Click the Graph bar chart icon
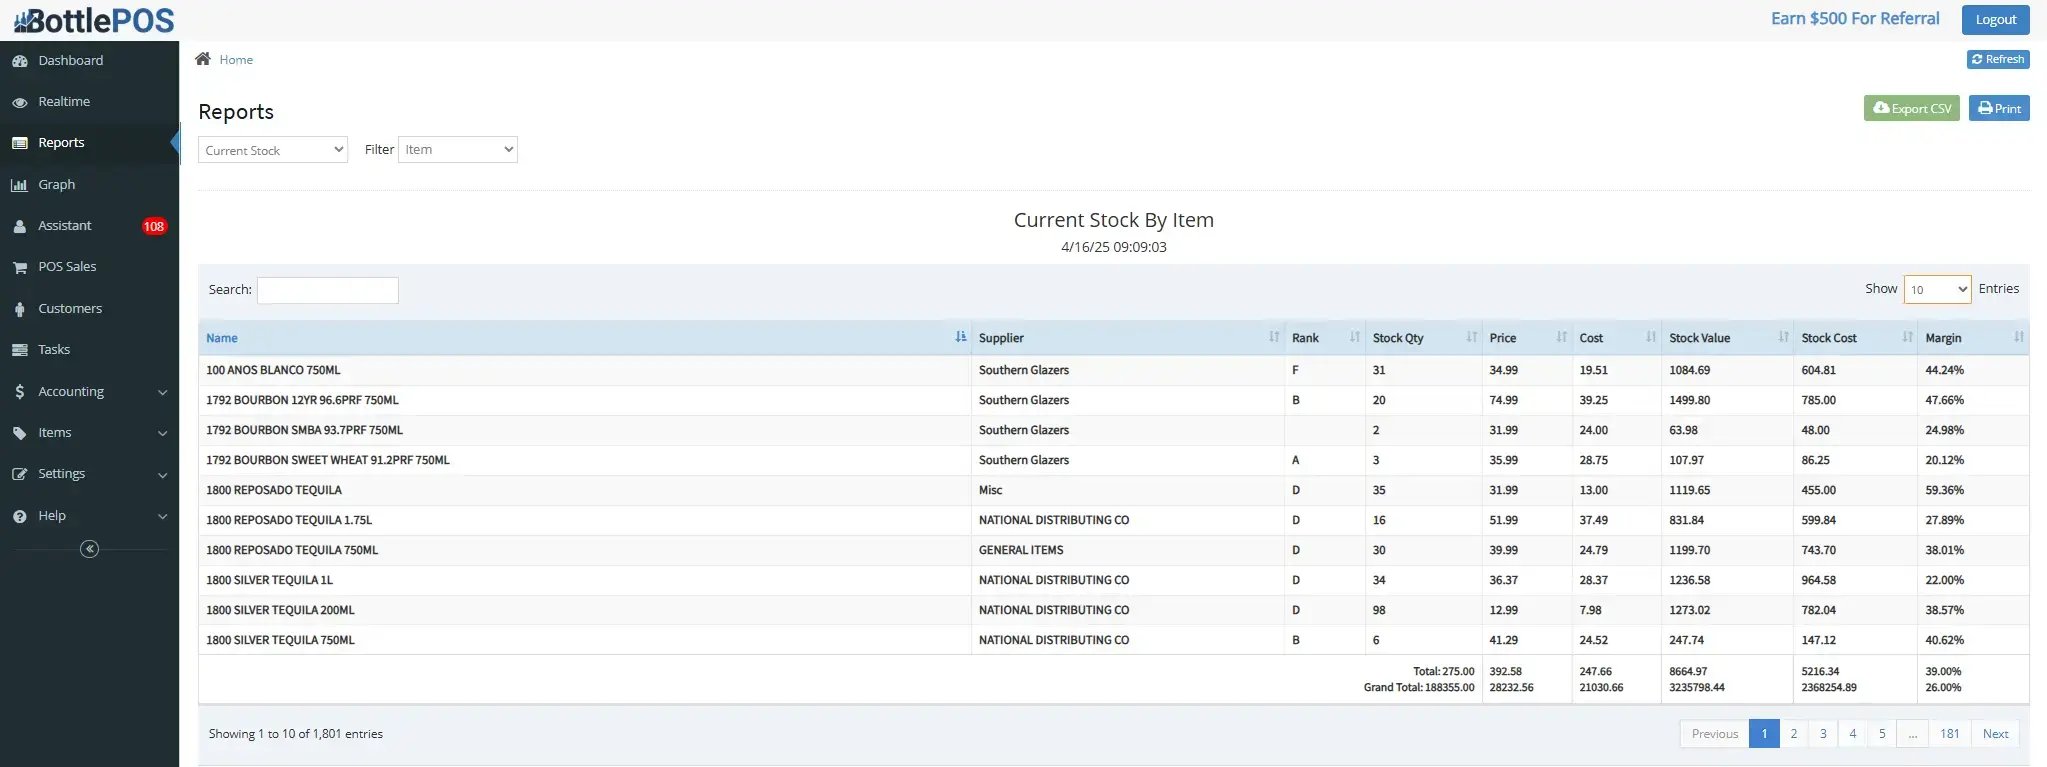Screen dimensions: 2047x767 point(19,185)
